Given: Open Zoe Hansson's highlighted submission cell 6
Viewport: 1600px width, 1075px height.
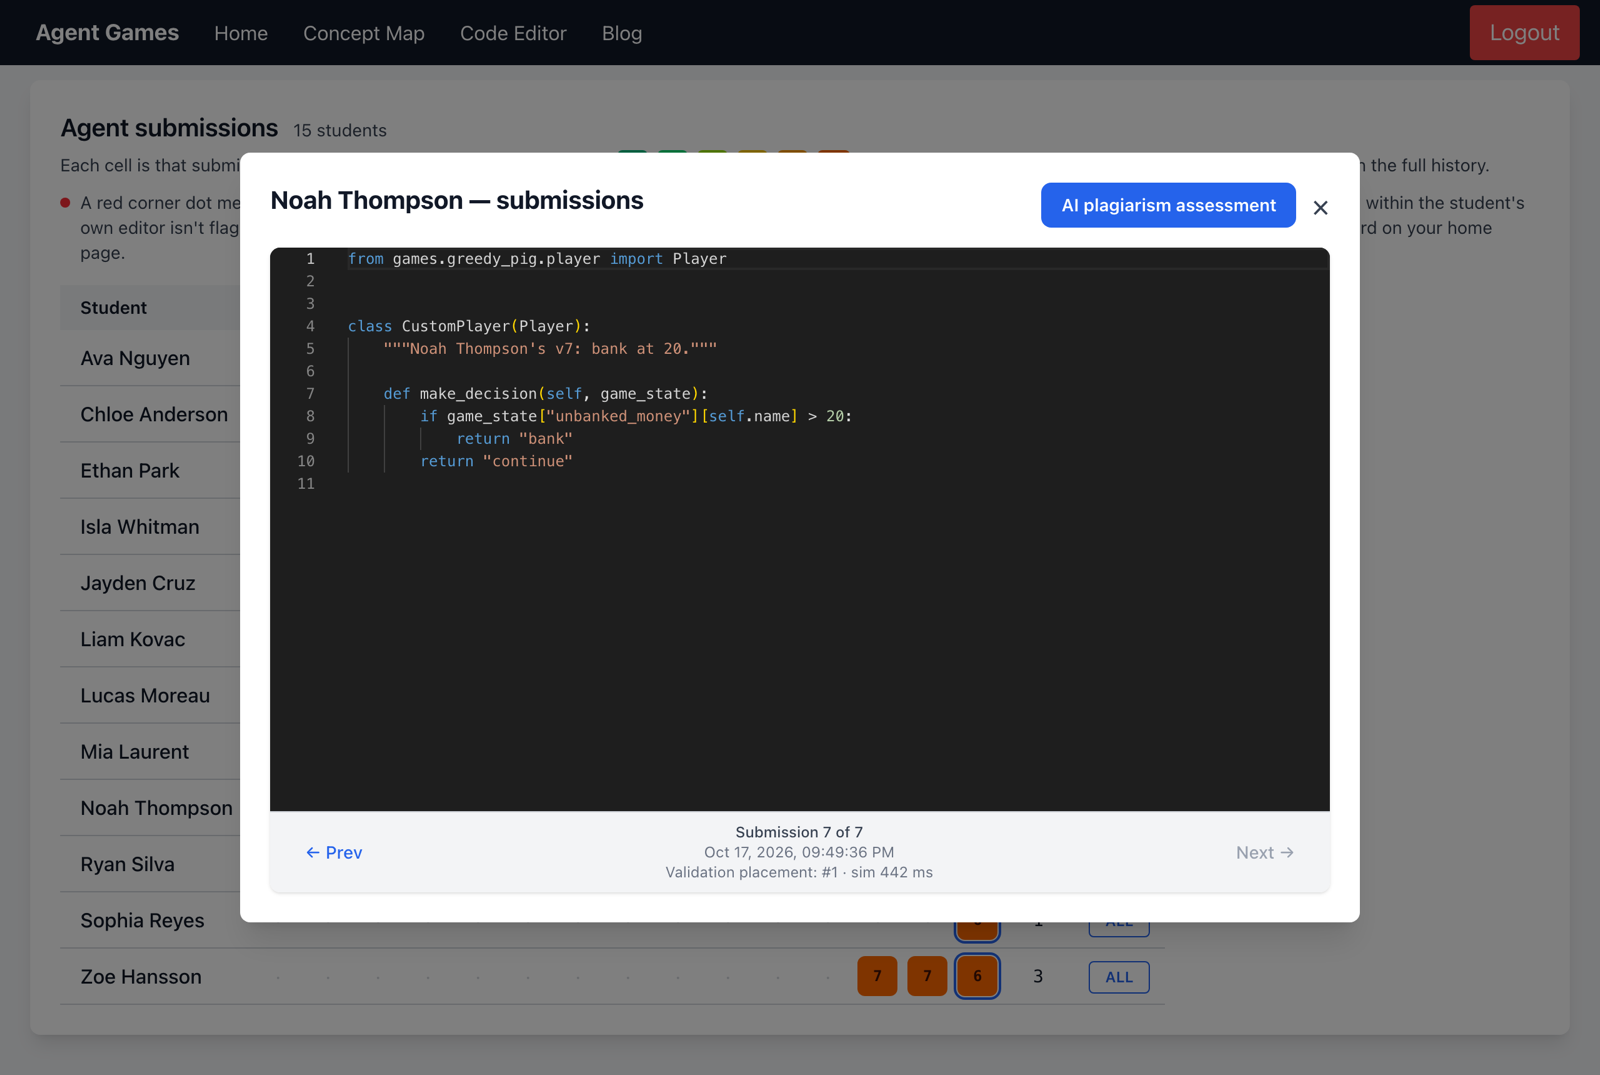Looking at the screenshot, I should coord(977,976).
